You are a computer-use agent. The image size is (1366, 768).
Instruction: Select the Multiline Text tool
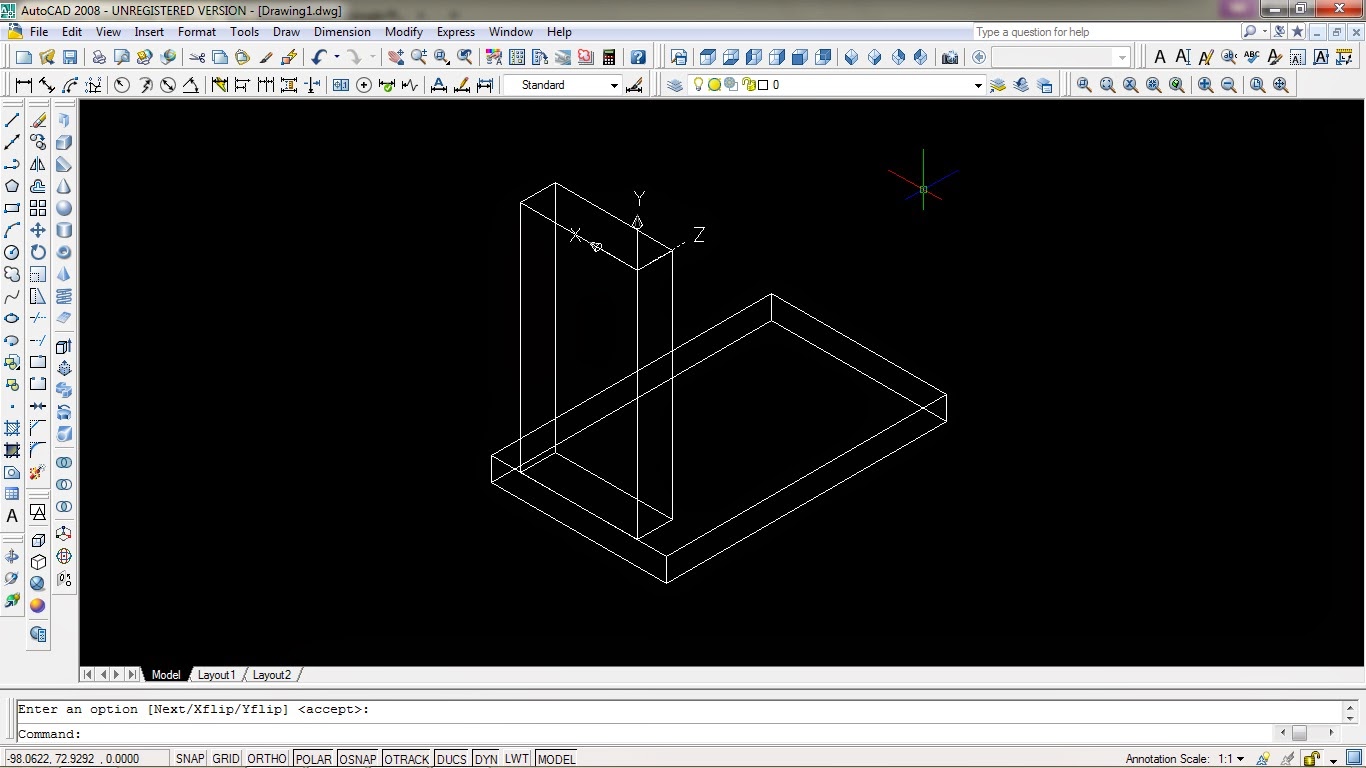(12, 516)
